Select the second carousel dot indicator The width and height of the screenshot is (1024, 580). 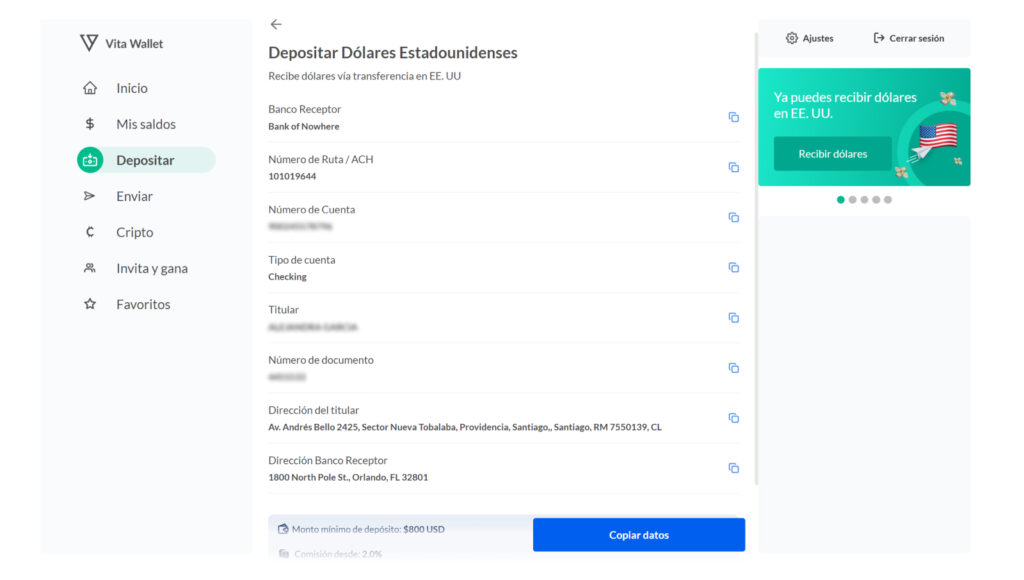[852, 199]
